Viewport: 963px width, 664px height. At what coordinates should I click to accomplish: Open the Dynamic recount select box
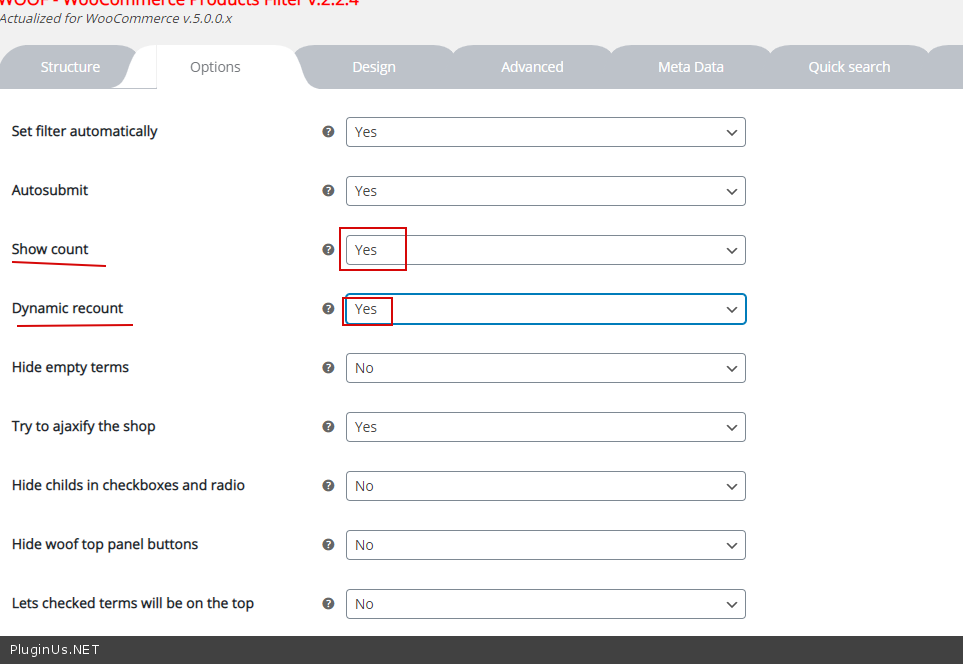pyautogui.click(x=545, y=309)
